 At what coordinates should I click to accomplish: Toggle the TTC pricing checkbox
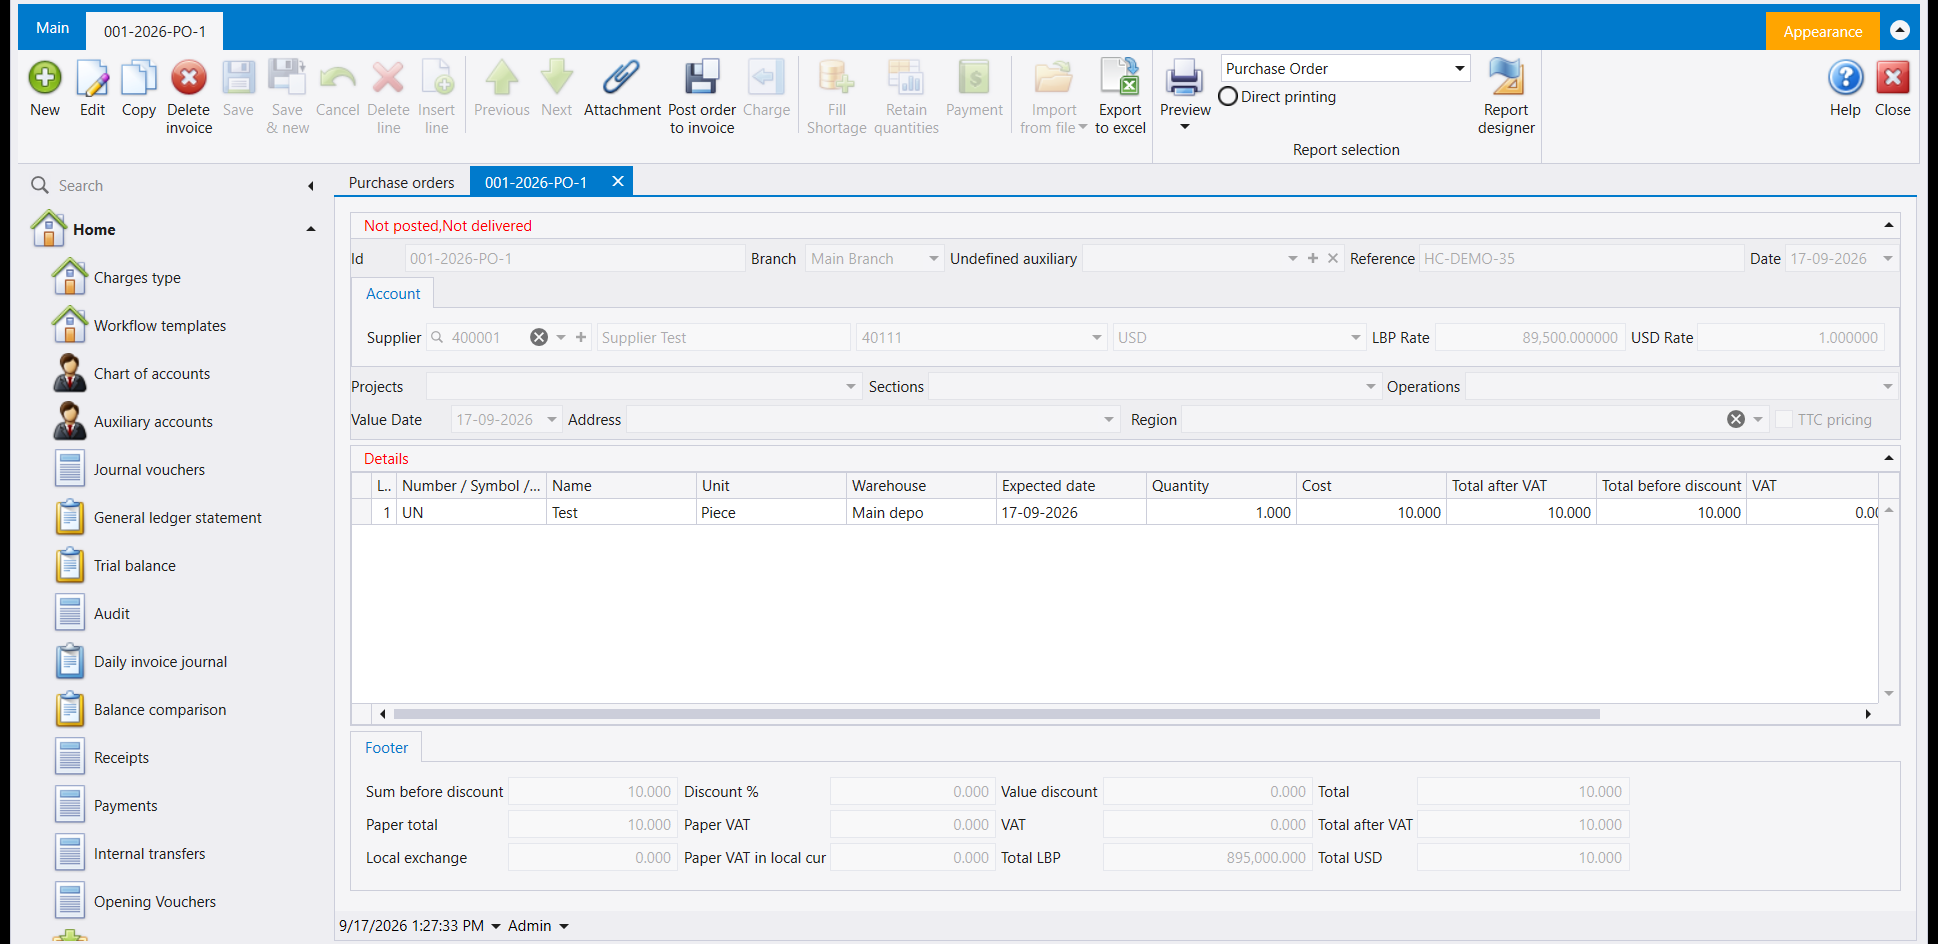1784,420
